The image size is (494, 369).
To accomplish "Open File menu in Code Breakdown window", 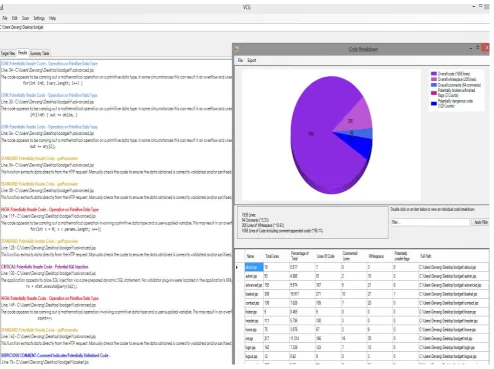I will (x=240, y=60).
